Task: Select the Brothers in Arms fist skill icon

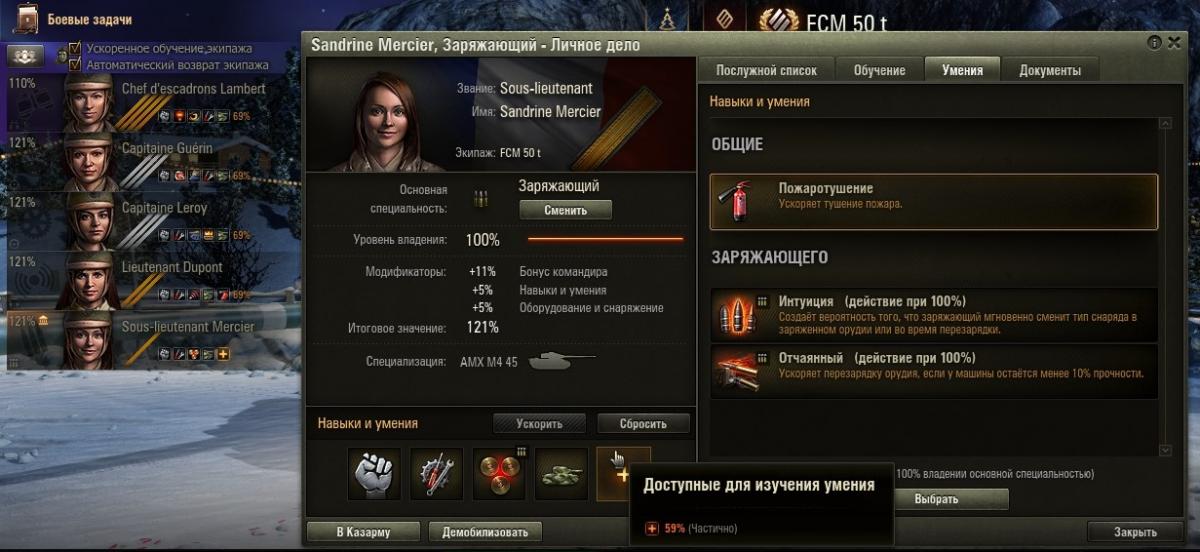Action: tap(374, 474)
